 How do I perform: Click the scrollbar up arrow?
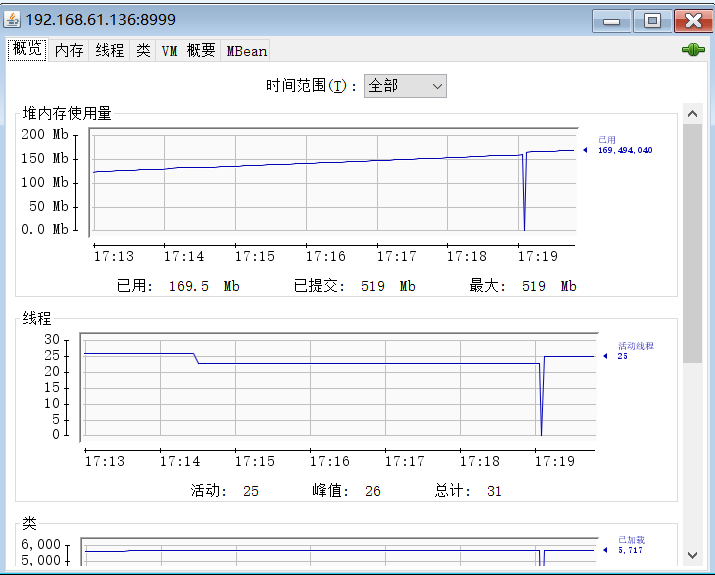(x=692, y=114)
